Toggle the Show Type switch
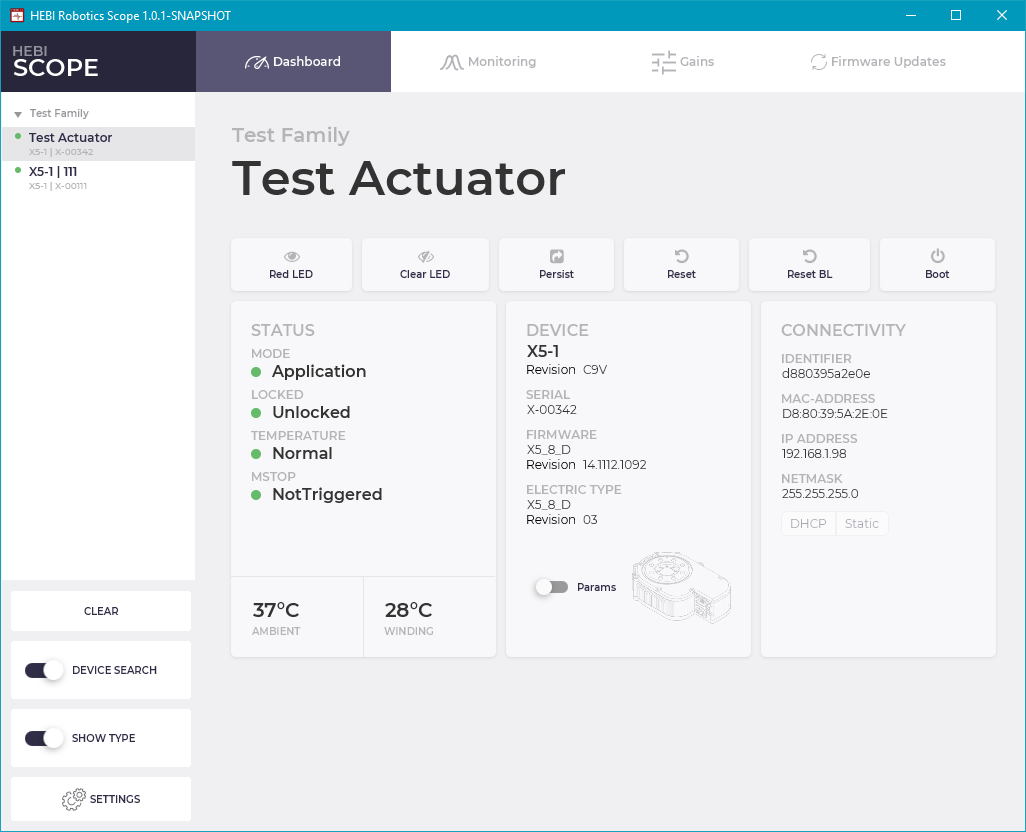This screenshot has height=832, width=1026. click(44, 738)
